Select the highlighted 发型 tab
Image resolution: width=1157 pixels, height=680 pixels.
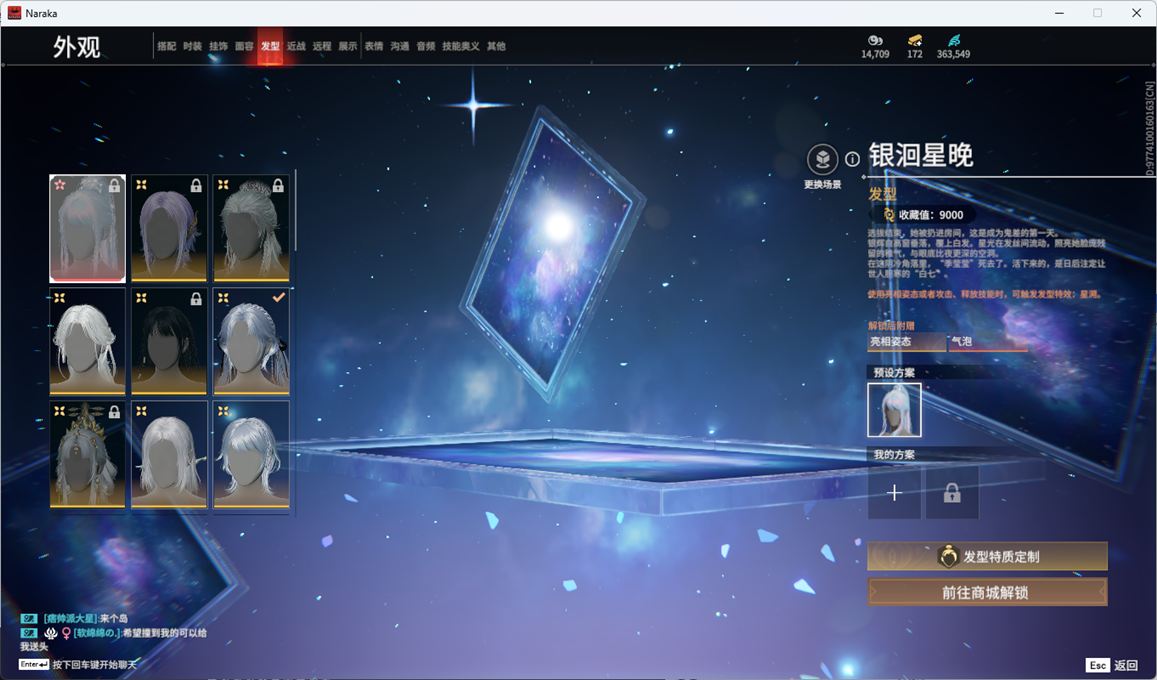tap(270, 46)
